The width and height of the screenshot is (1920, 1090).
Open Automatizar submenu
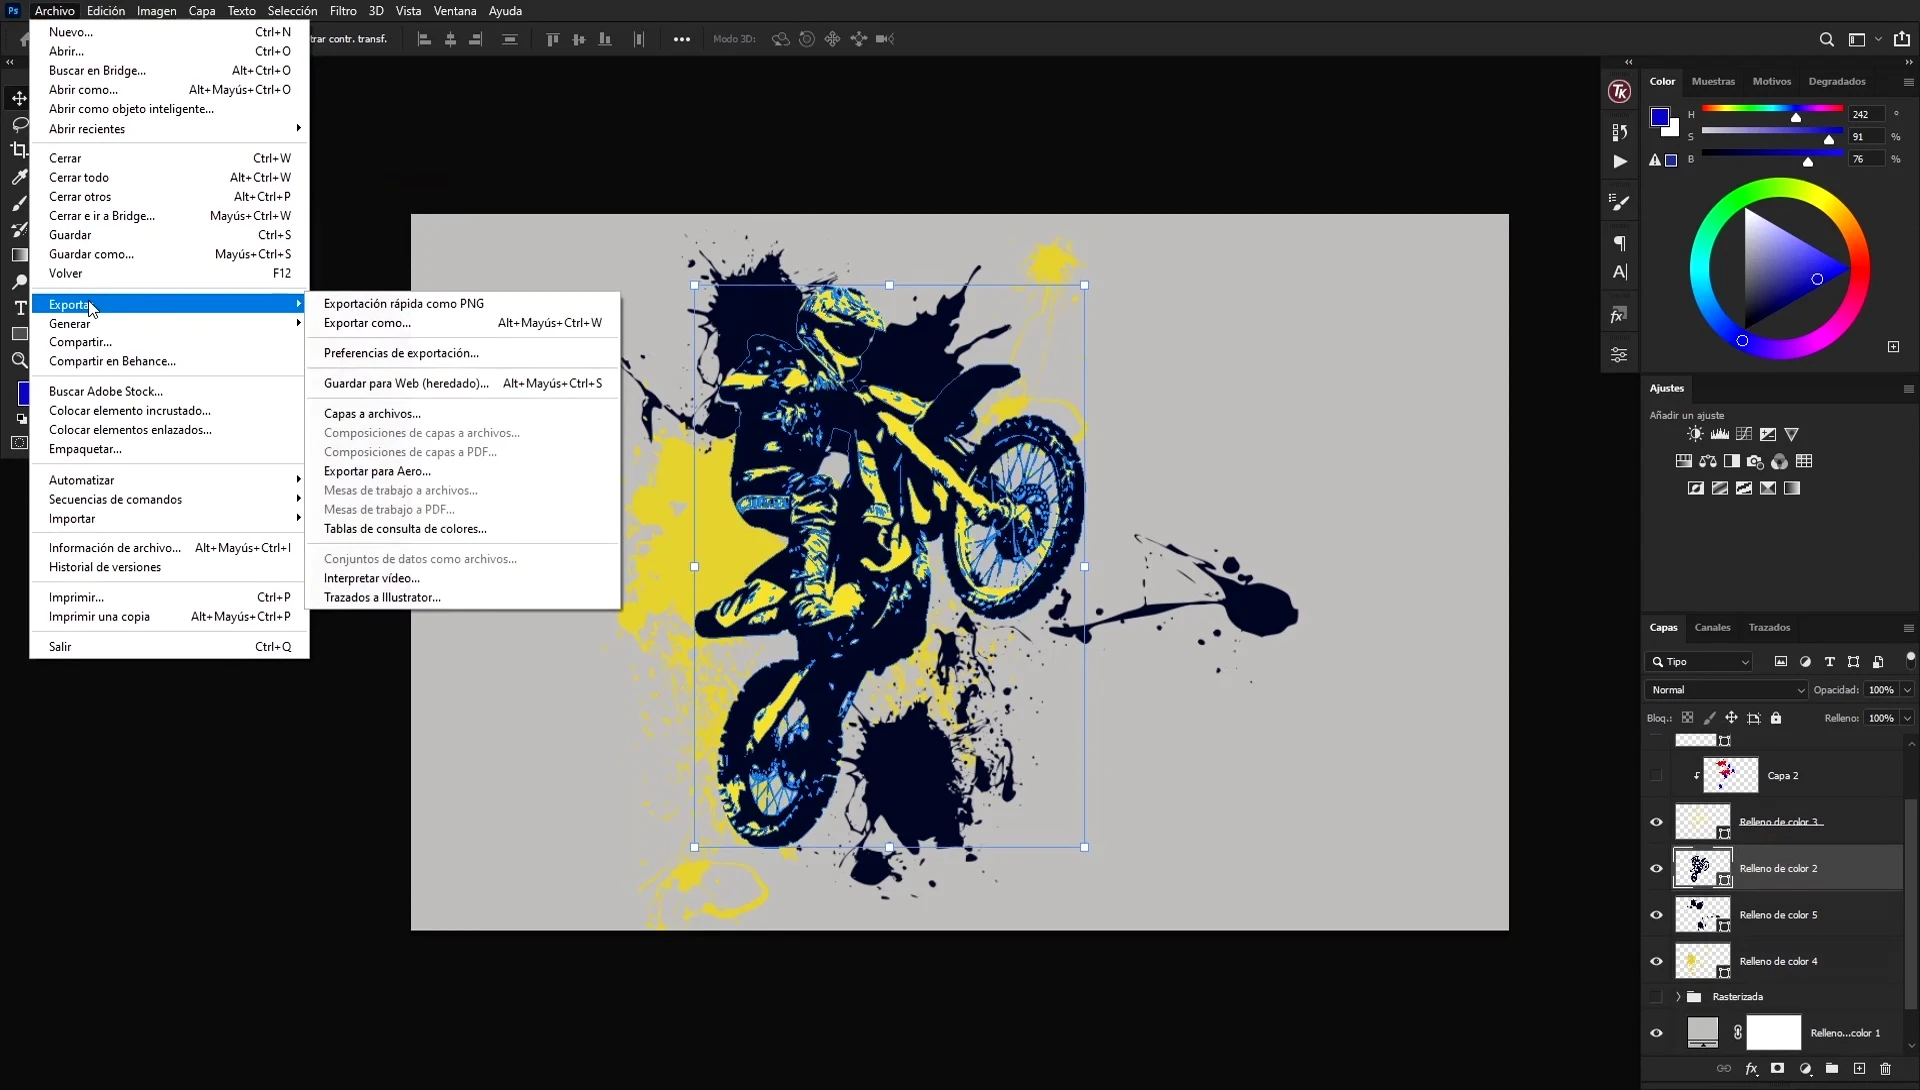[170, 480]
